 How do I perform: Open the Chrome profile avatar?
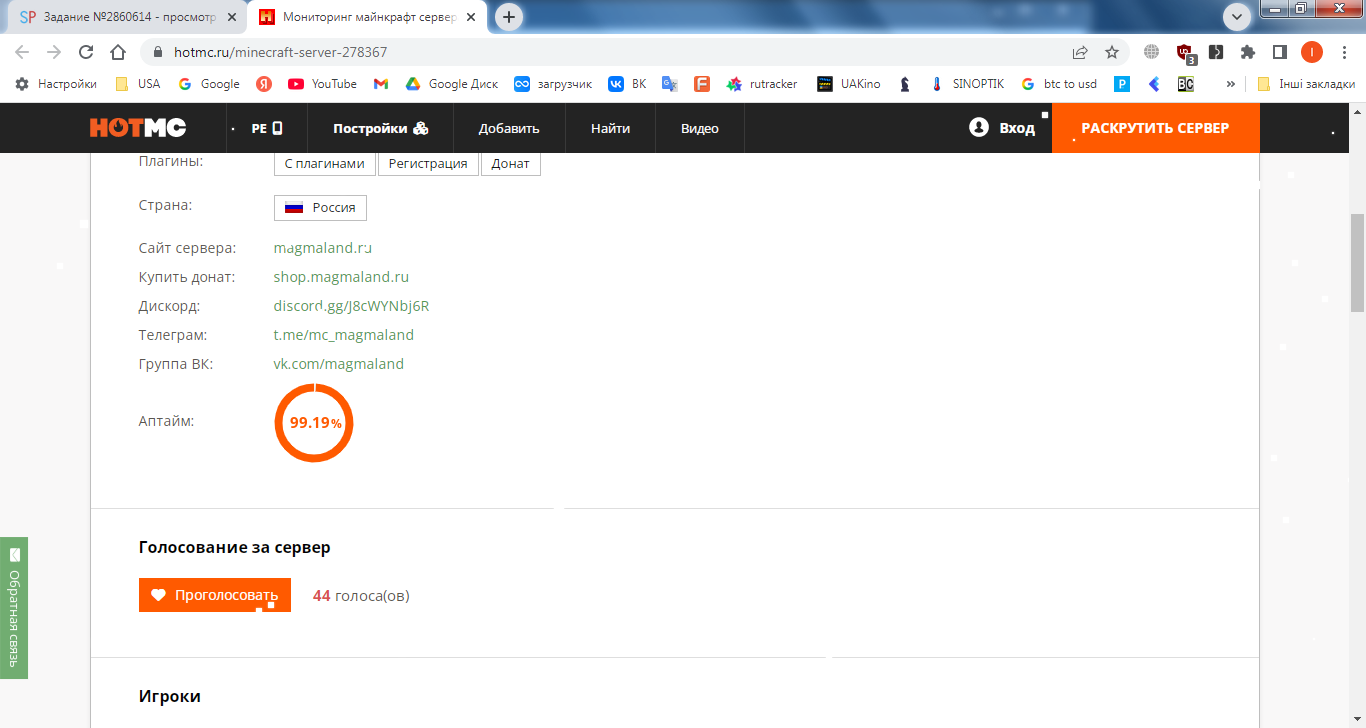click(x=1311, y=52)
